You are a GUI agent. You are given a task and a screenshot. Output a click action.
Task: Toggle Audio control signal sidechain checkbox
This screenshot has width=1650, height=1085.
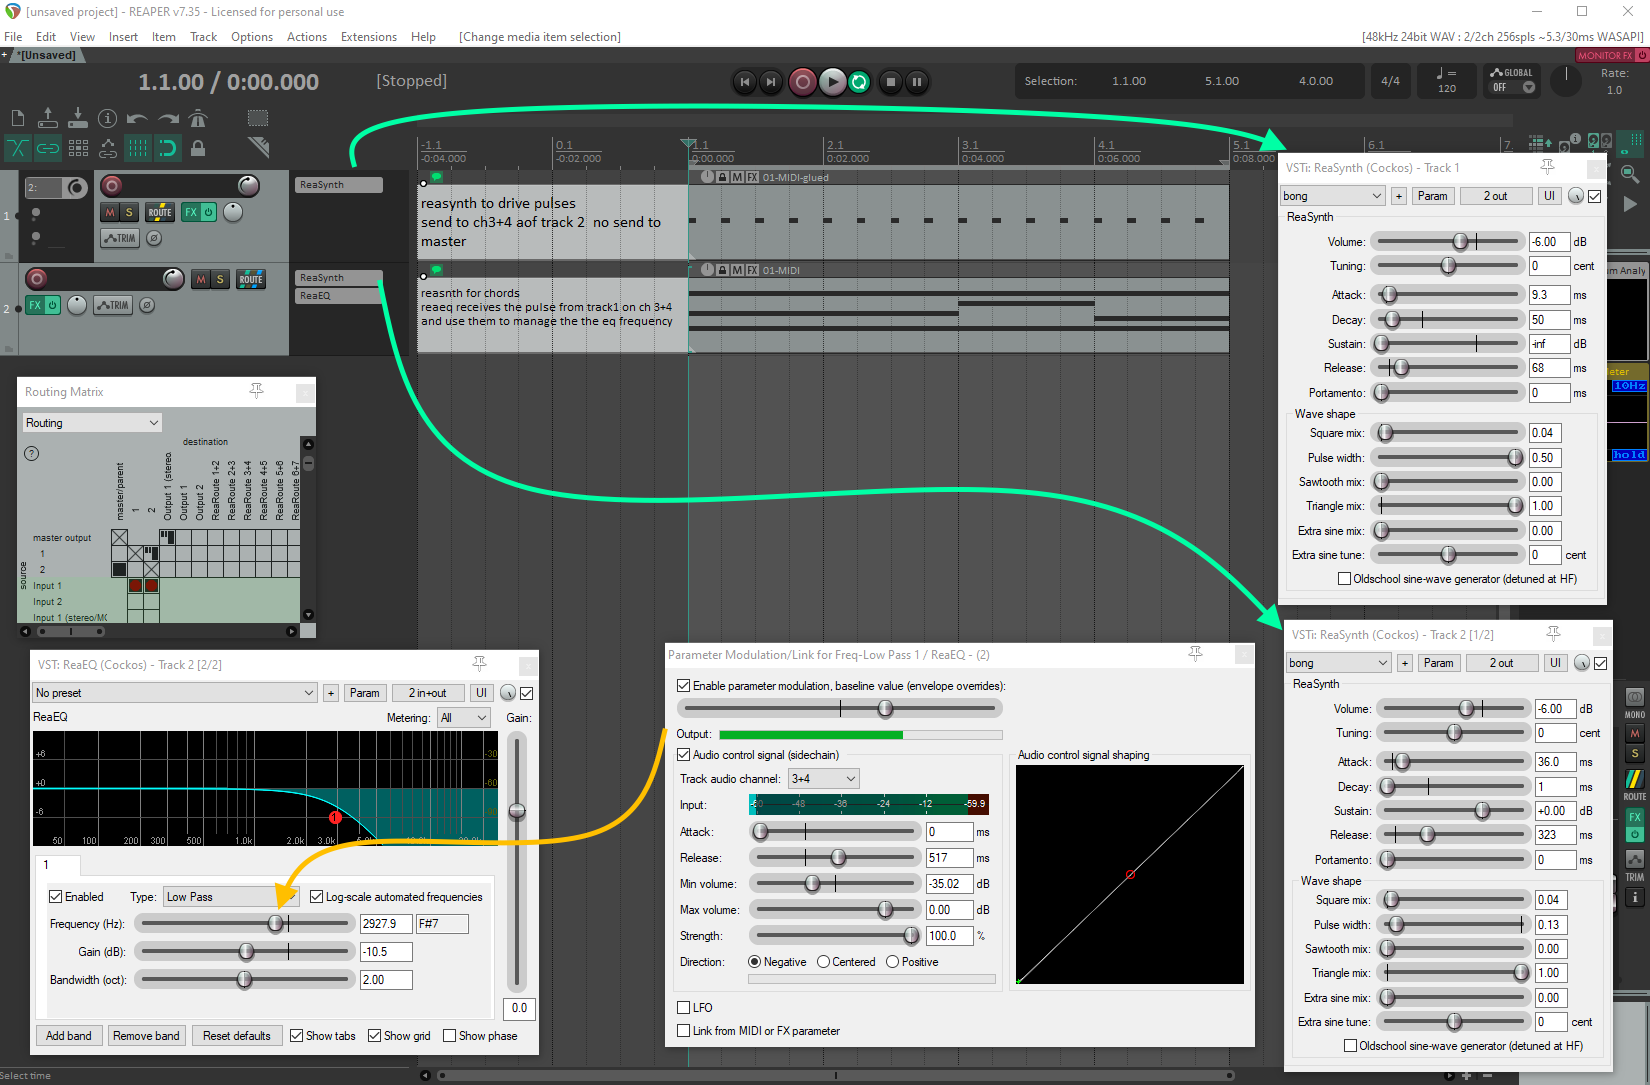click(684, 755)
